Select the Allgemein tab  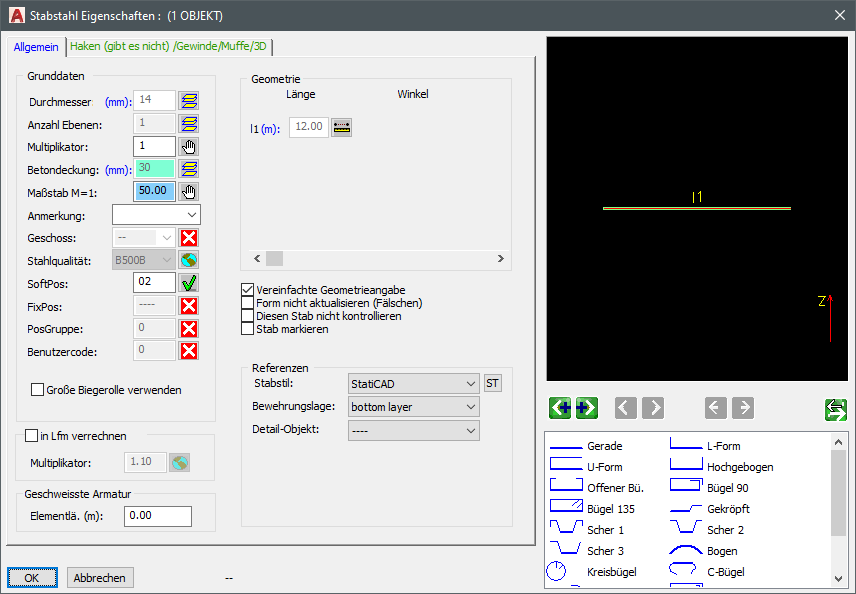tap(36, 47)
